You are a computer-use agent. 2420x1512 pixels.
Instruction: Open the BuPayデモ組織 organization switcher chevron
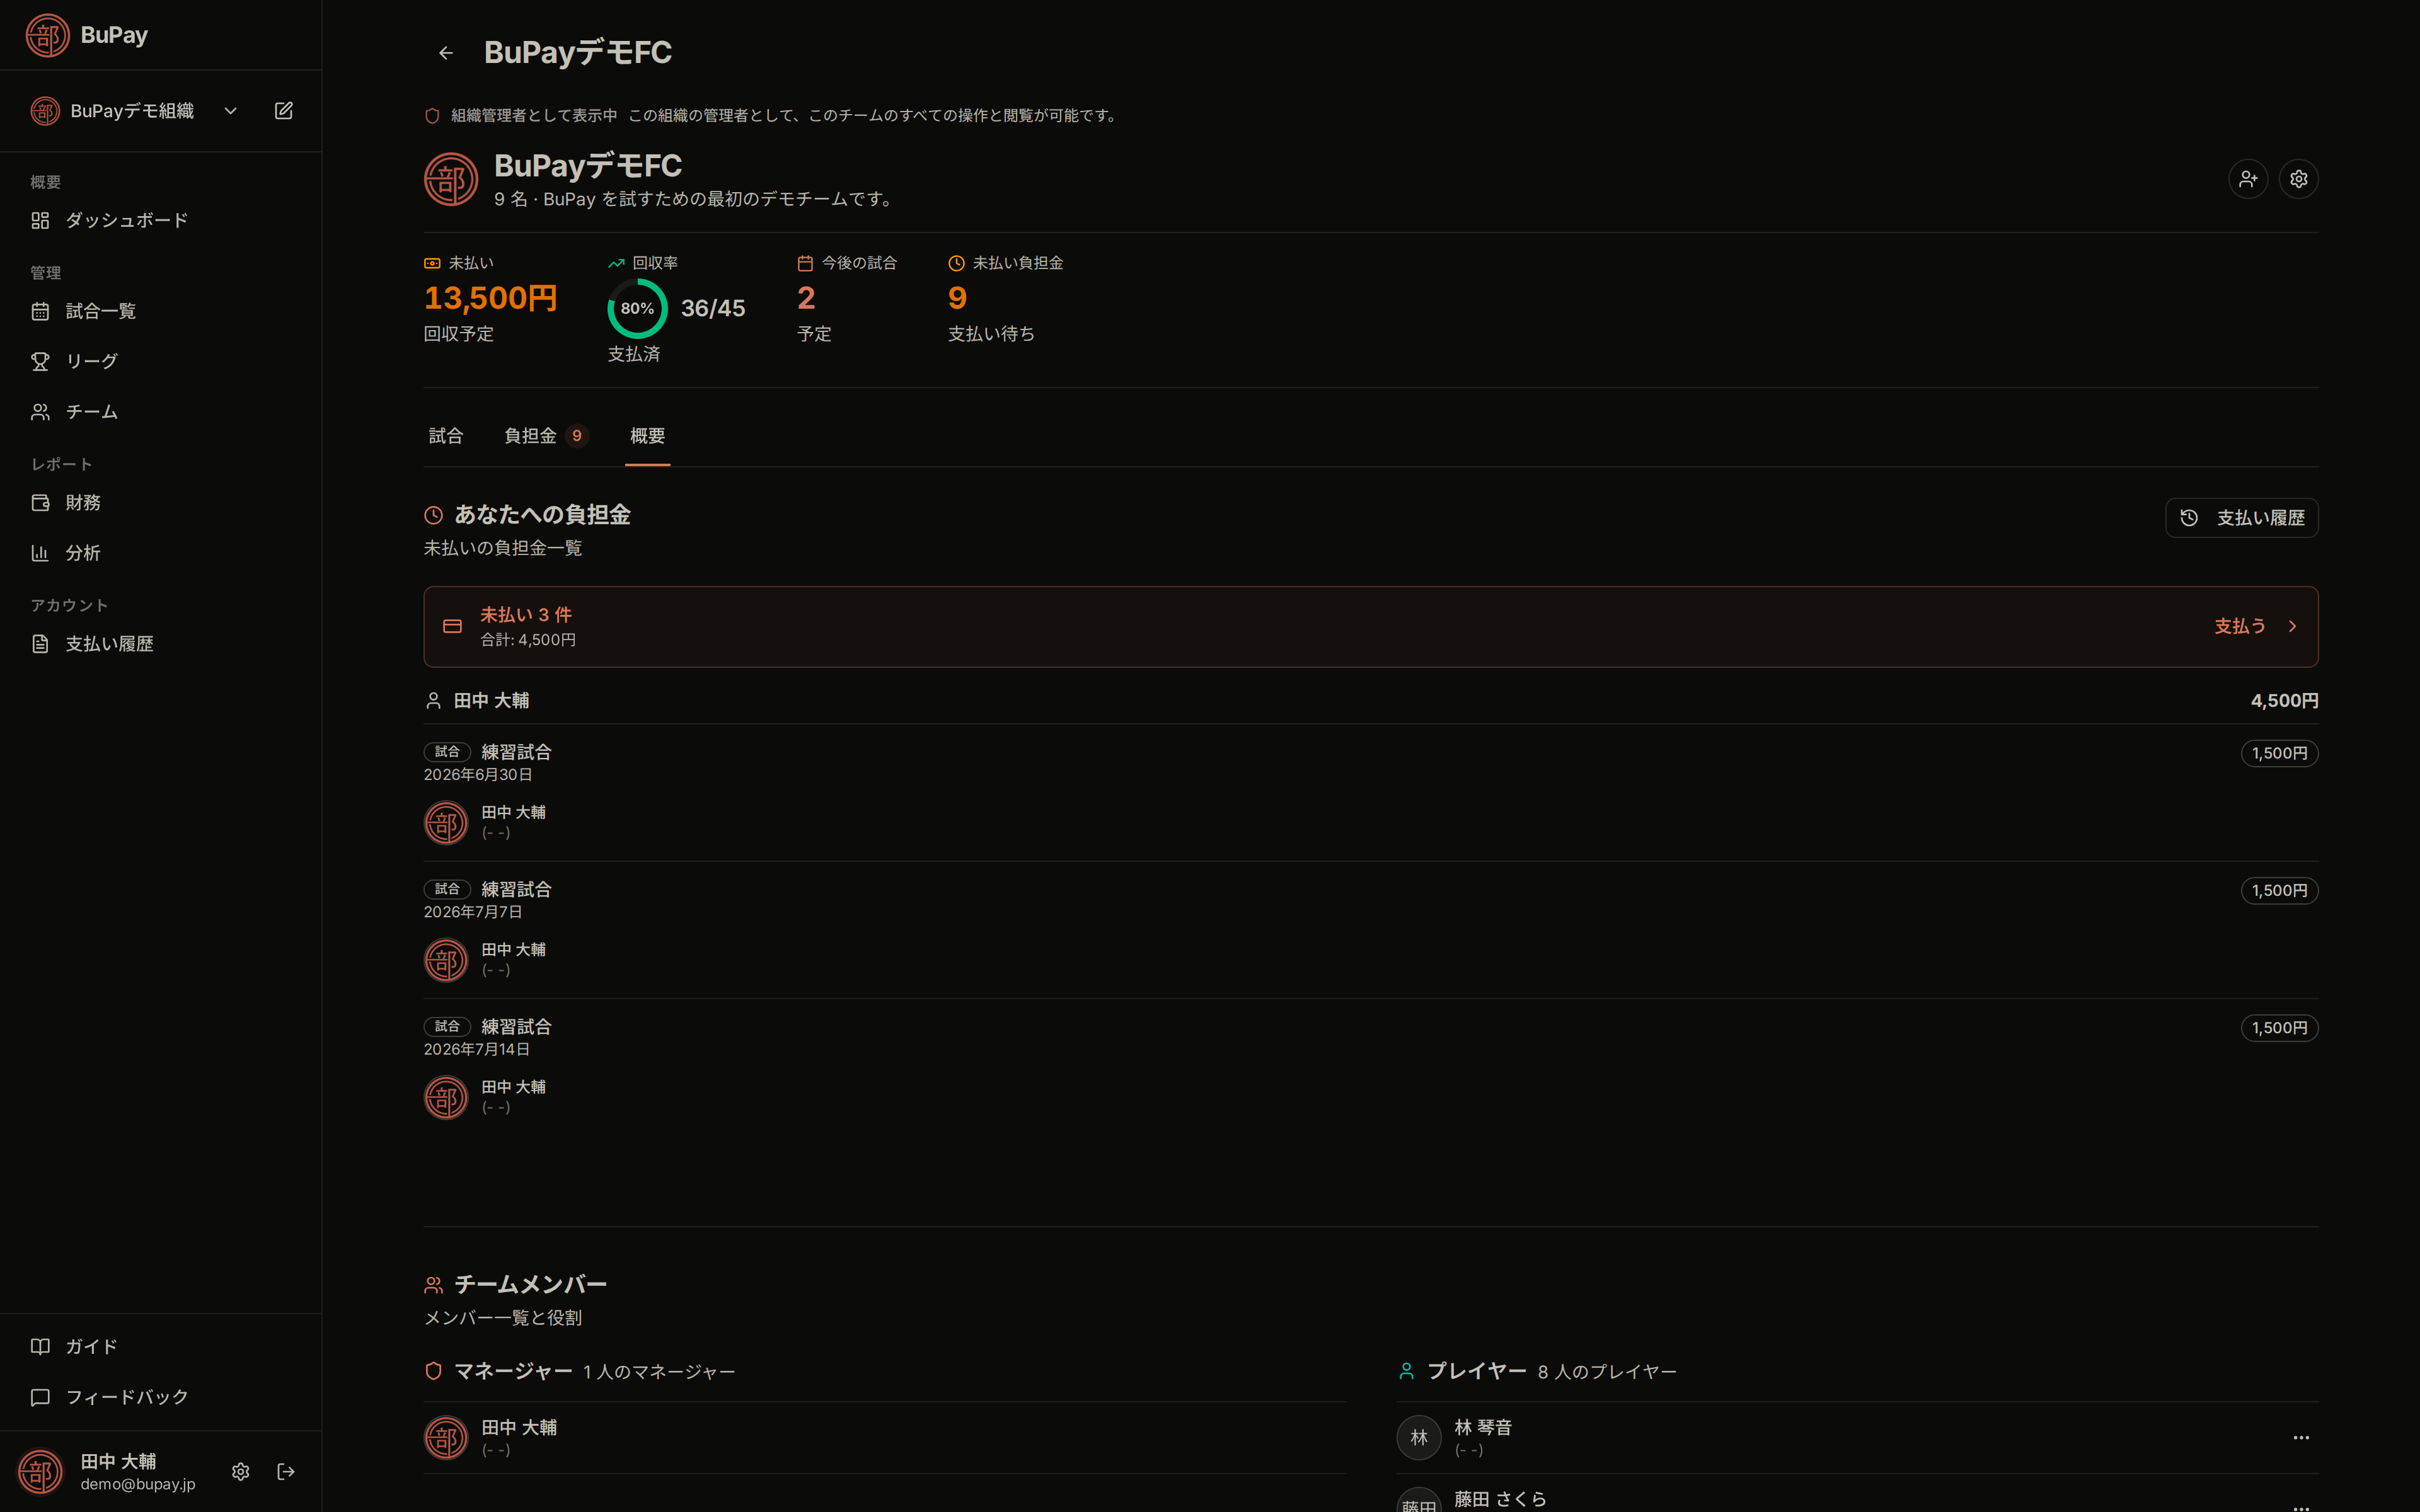pyautogui.click(x=231, y=111)
